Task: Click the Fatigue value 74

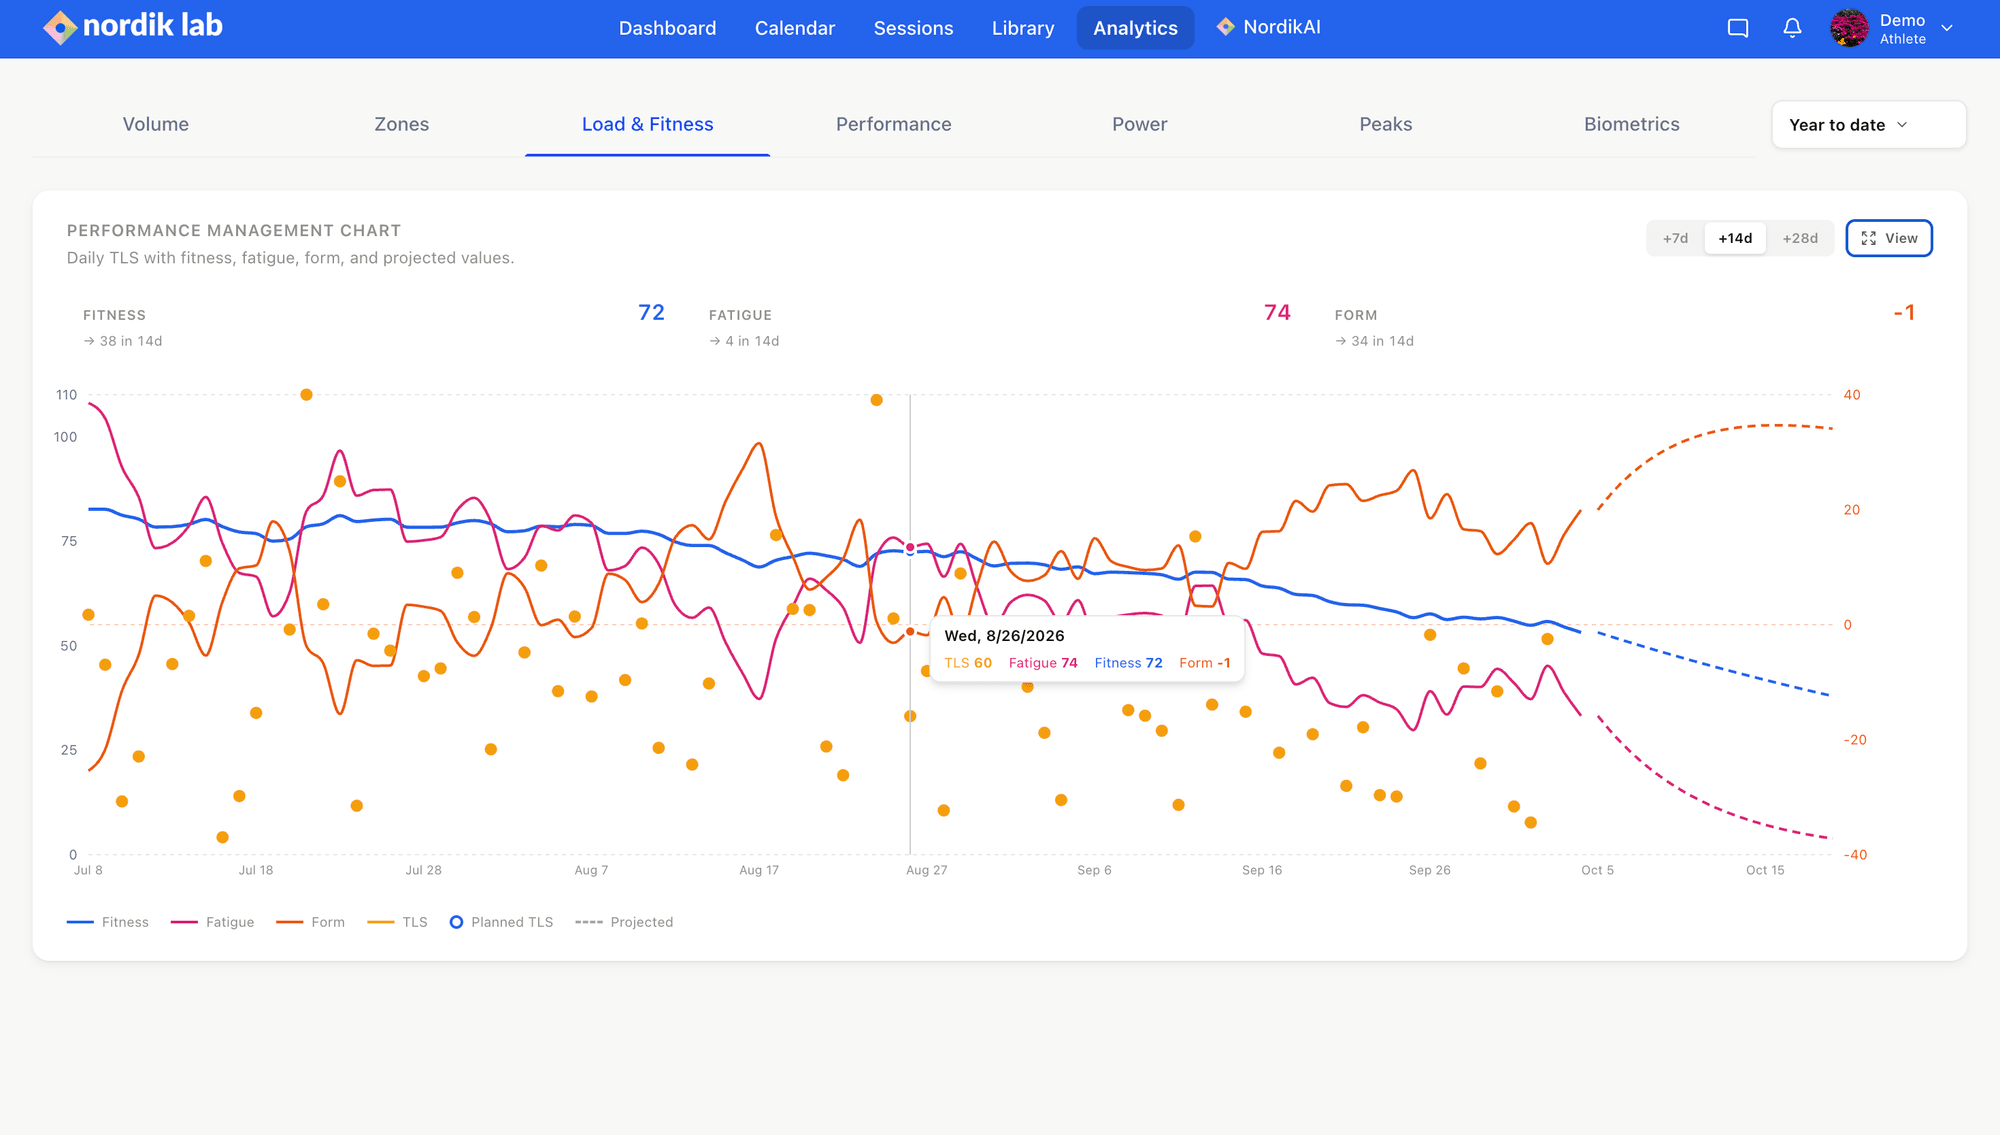Action: [1277, 313]
